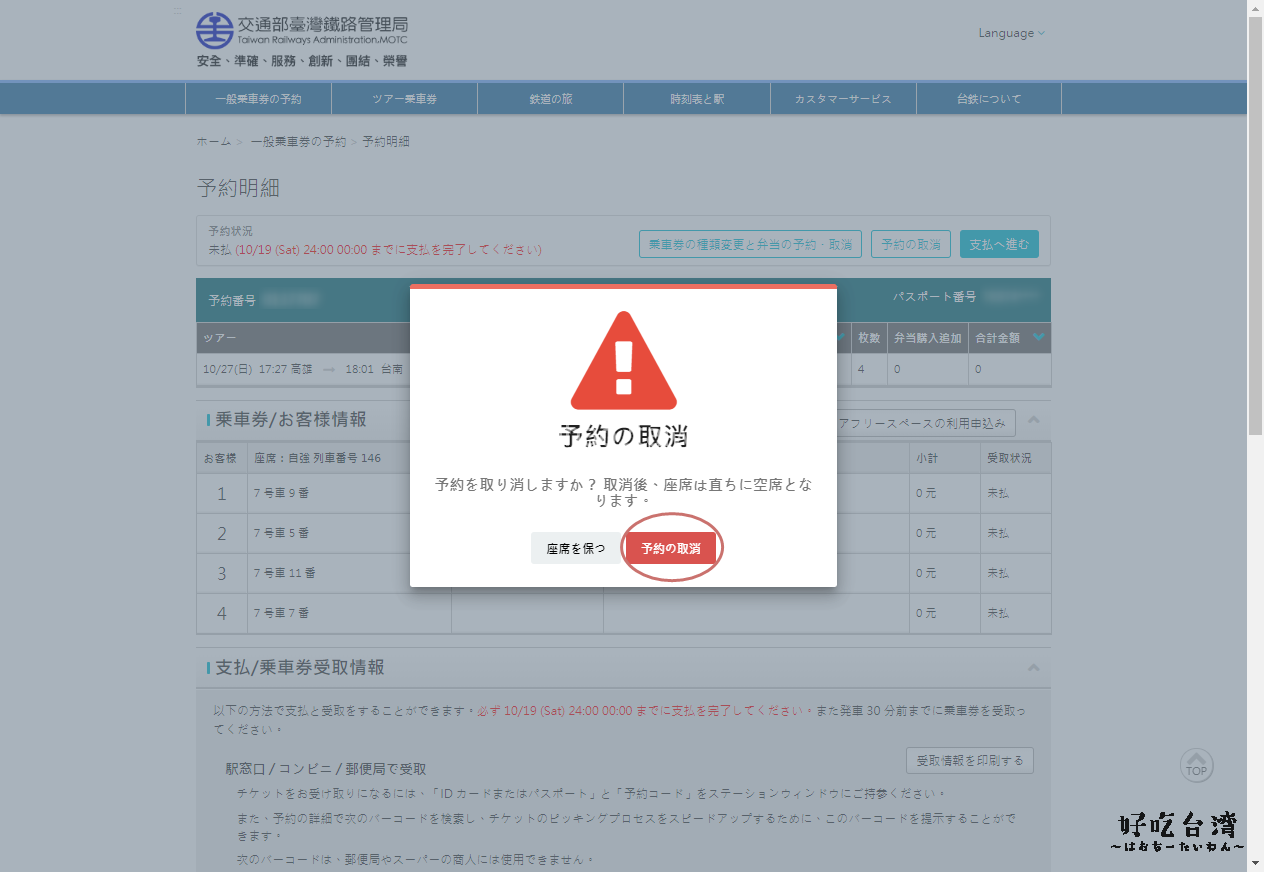Collapse the 支払/乗車券受取情報 section

(1034, 668)
